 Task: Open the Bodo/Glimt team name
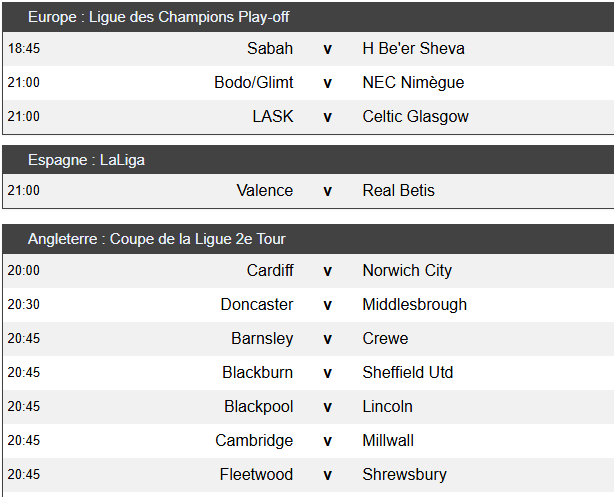(253, 83)
